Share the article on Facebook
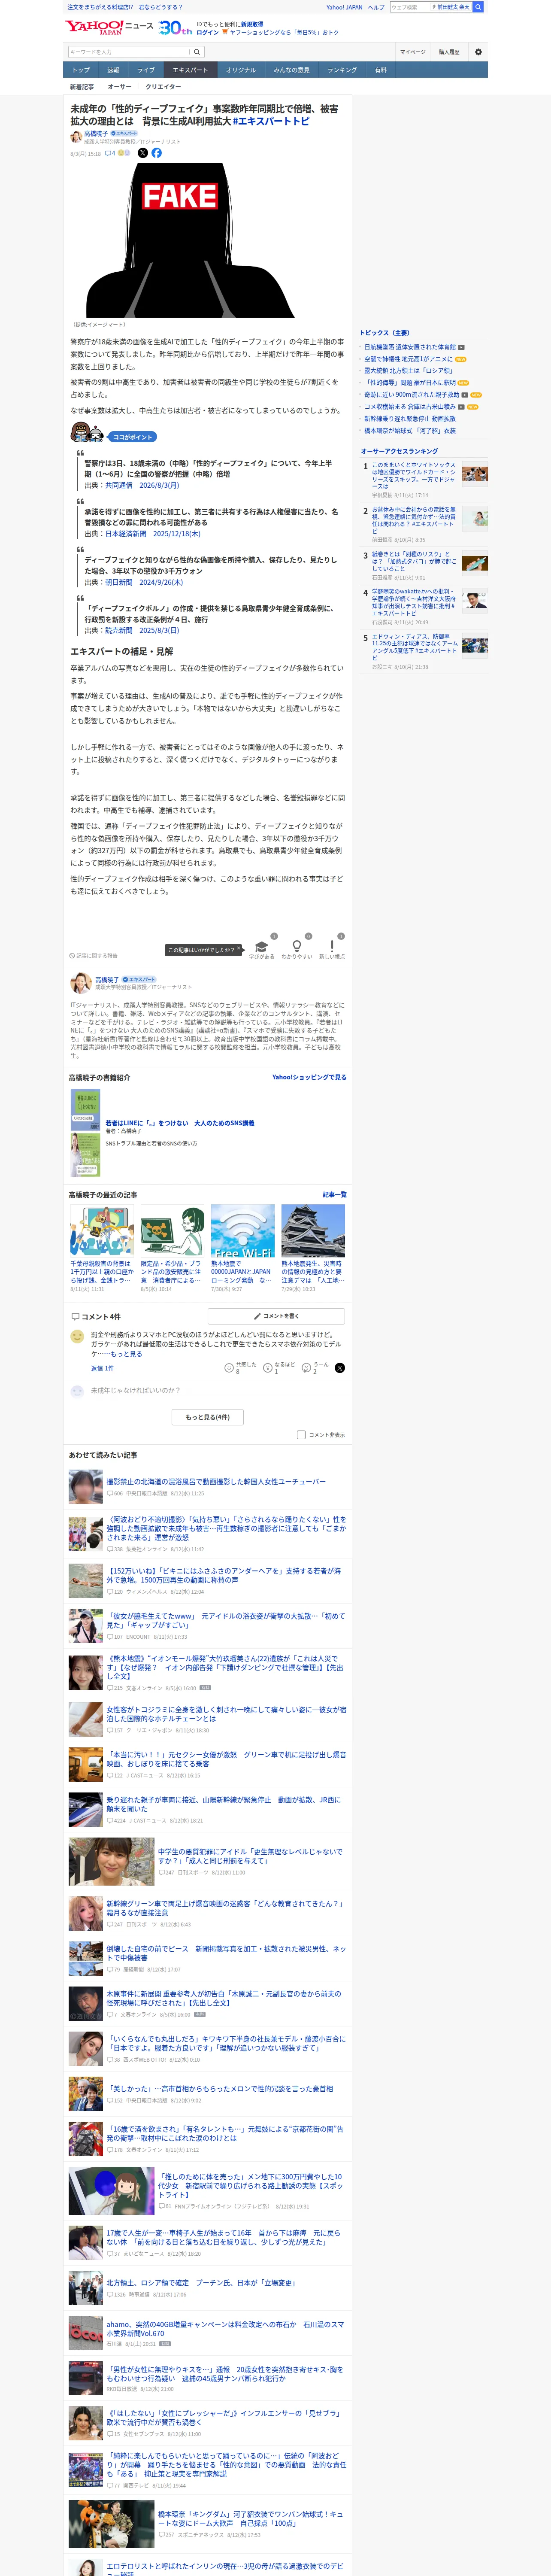551x2576 pixels. click(x=156, y=153)
